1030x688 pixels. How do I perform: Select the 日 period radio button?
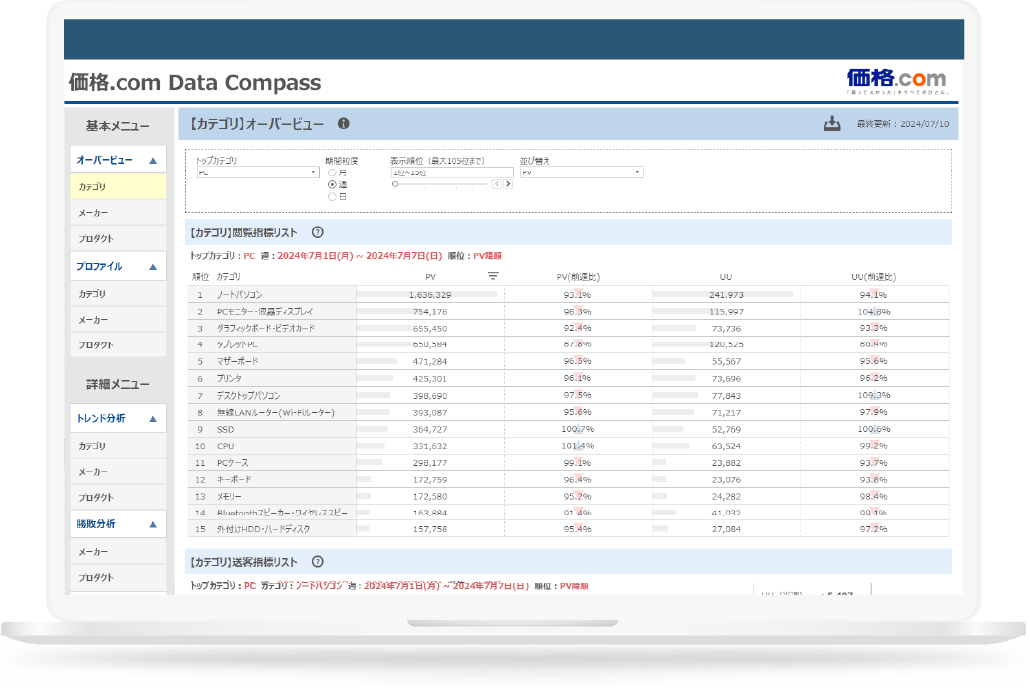click(x=331, y=197)
